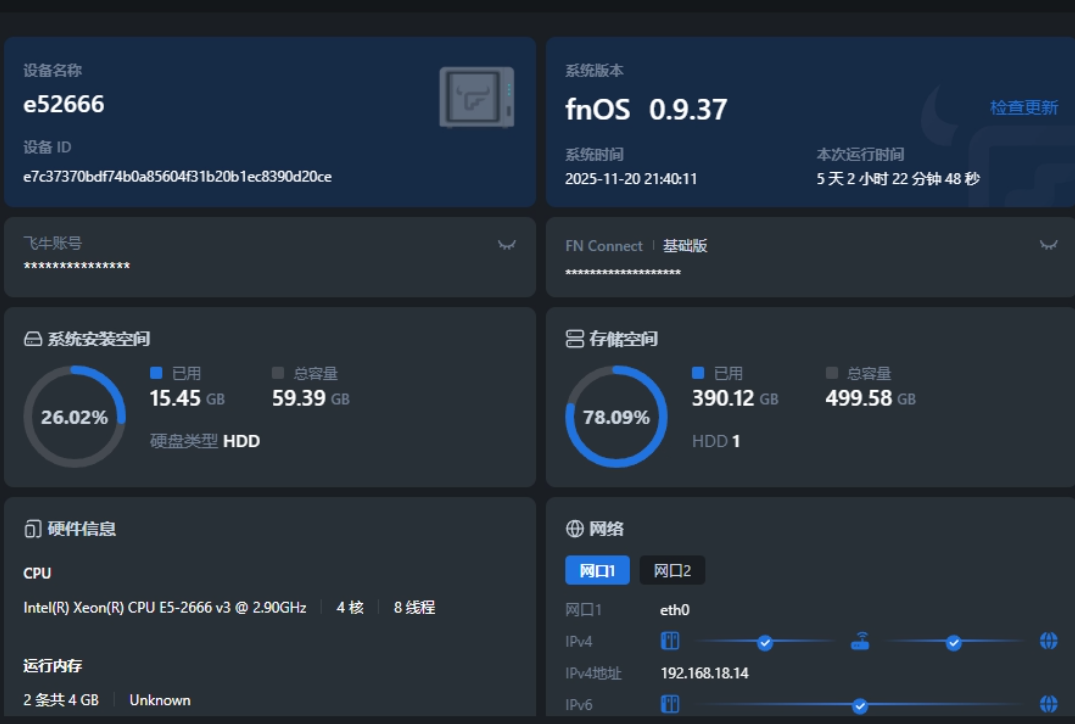Click the 78.09% storage usage ring
1075x724 pixels.
[x=616, y=417]
